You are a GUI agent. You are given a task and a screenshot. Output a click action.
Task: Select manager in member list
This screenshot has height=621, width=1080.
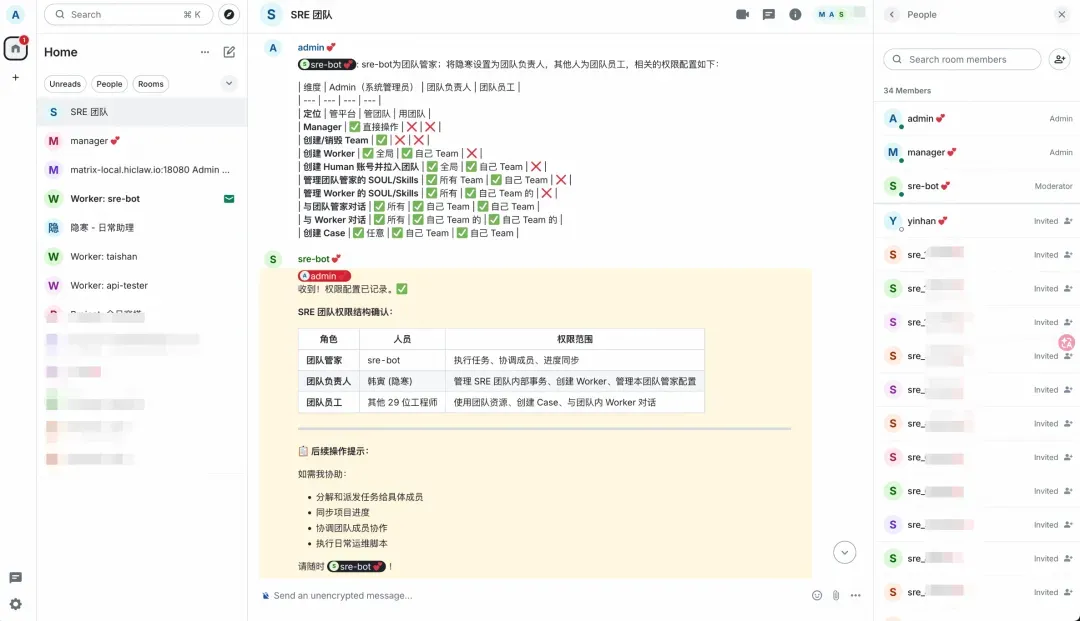click(x=977, y=152)
